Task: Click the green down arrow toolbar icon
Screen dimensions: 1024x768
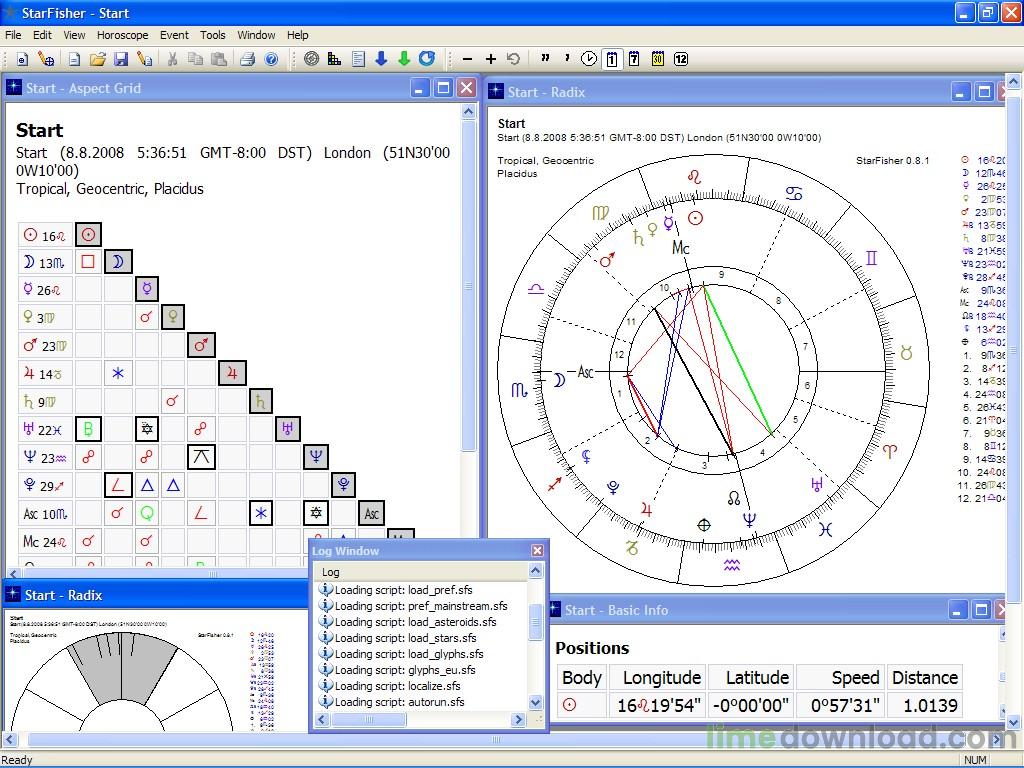Action: (x=404, y=59)
